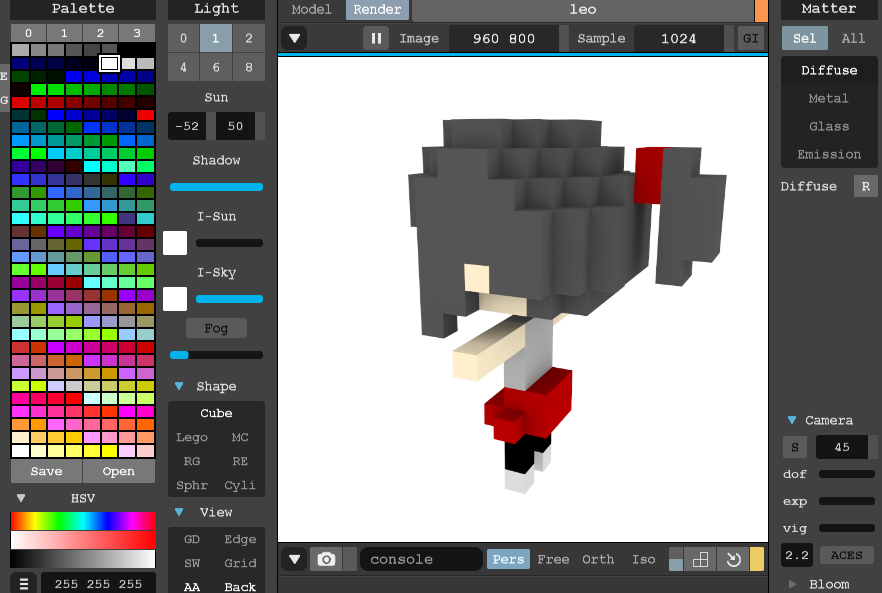Collapse the HSV section
This screenshot has width=882, height=593.
[21, 498]
